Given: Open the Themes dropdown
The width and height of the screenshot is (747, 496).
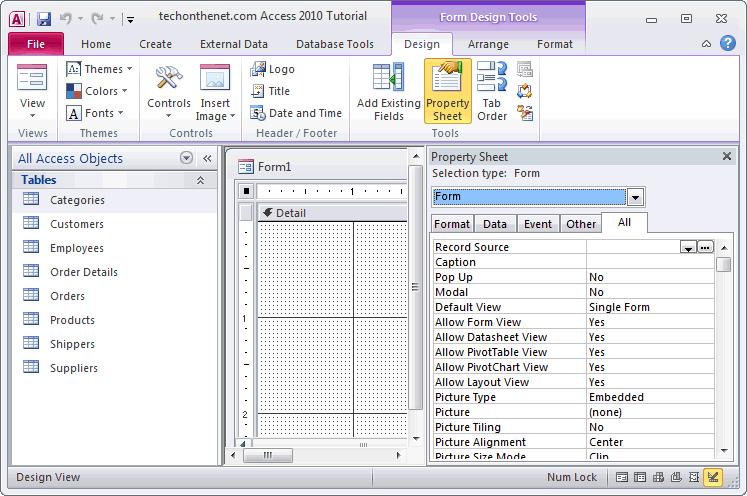Looking at the screenshot, I should (x=95, y=69).
